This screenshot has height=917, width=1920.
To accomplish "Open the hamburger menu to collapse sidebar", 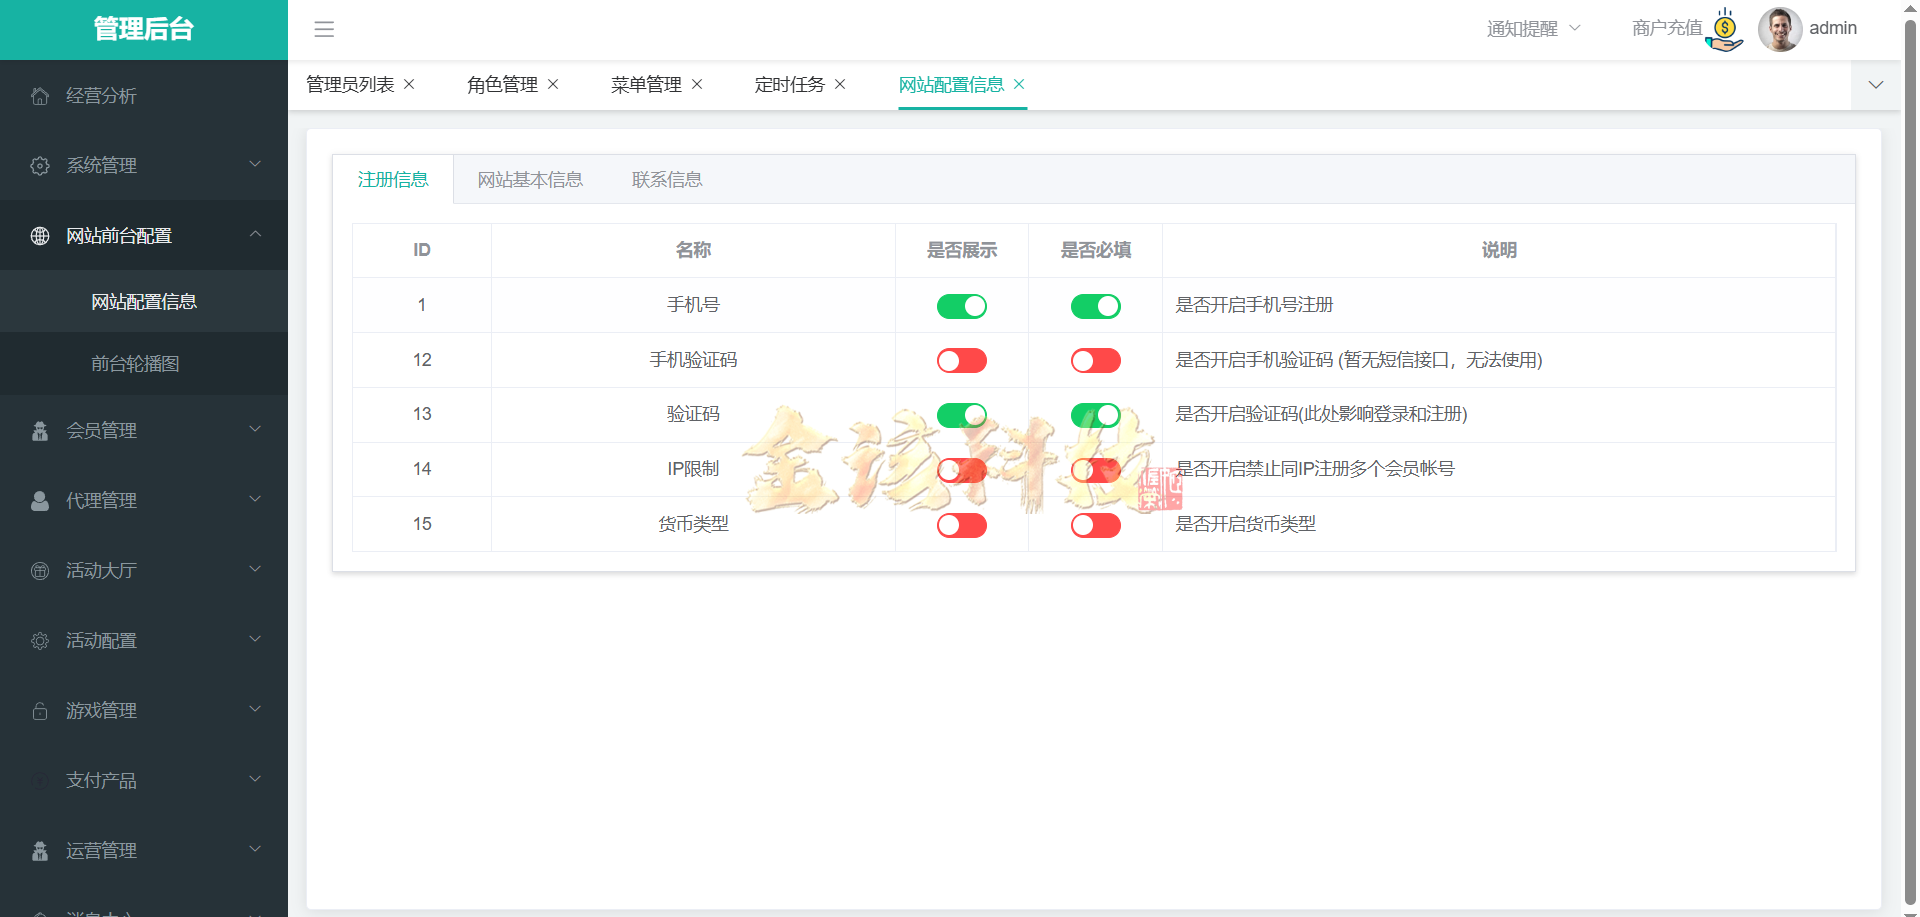I will (324, 30).
